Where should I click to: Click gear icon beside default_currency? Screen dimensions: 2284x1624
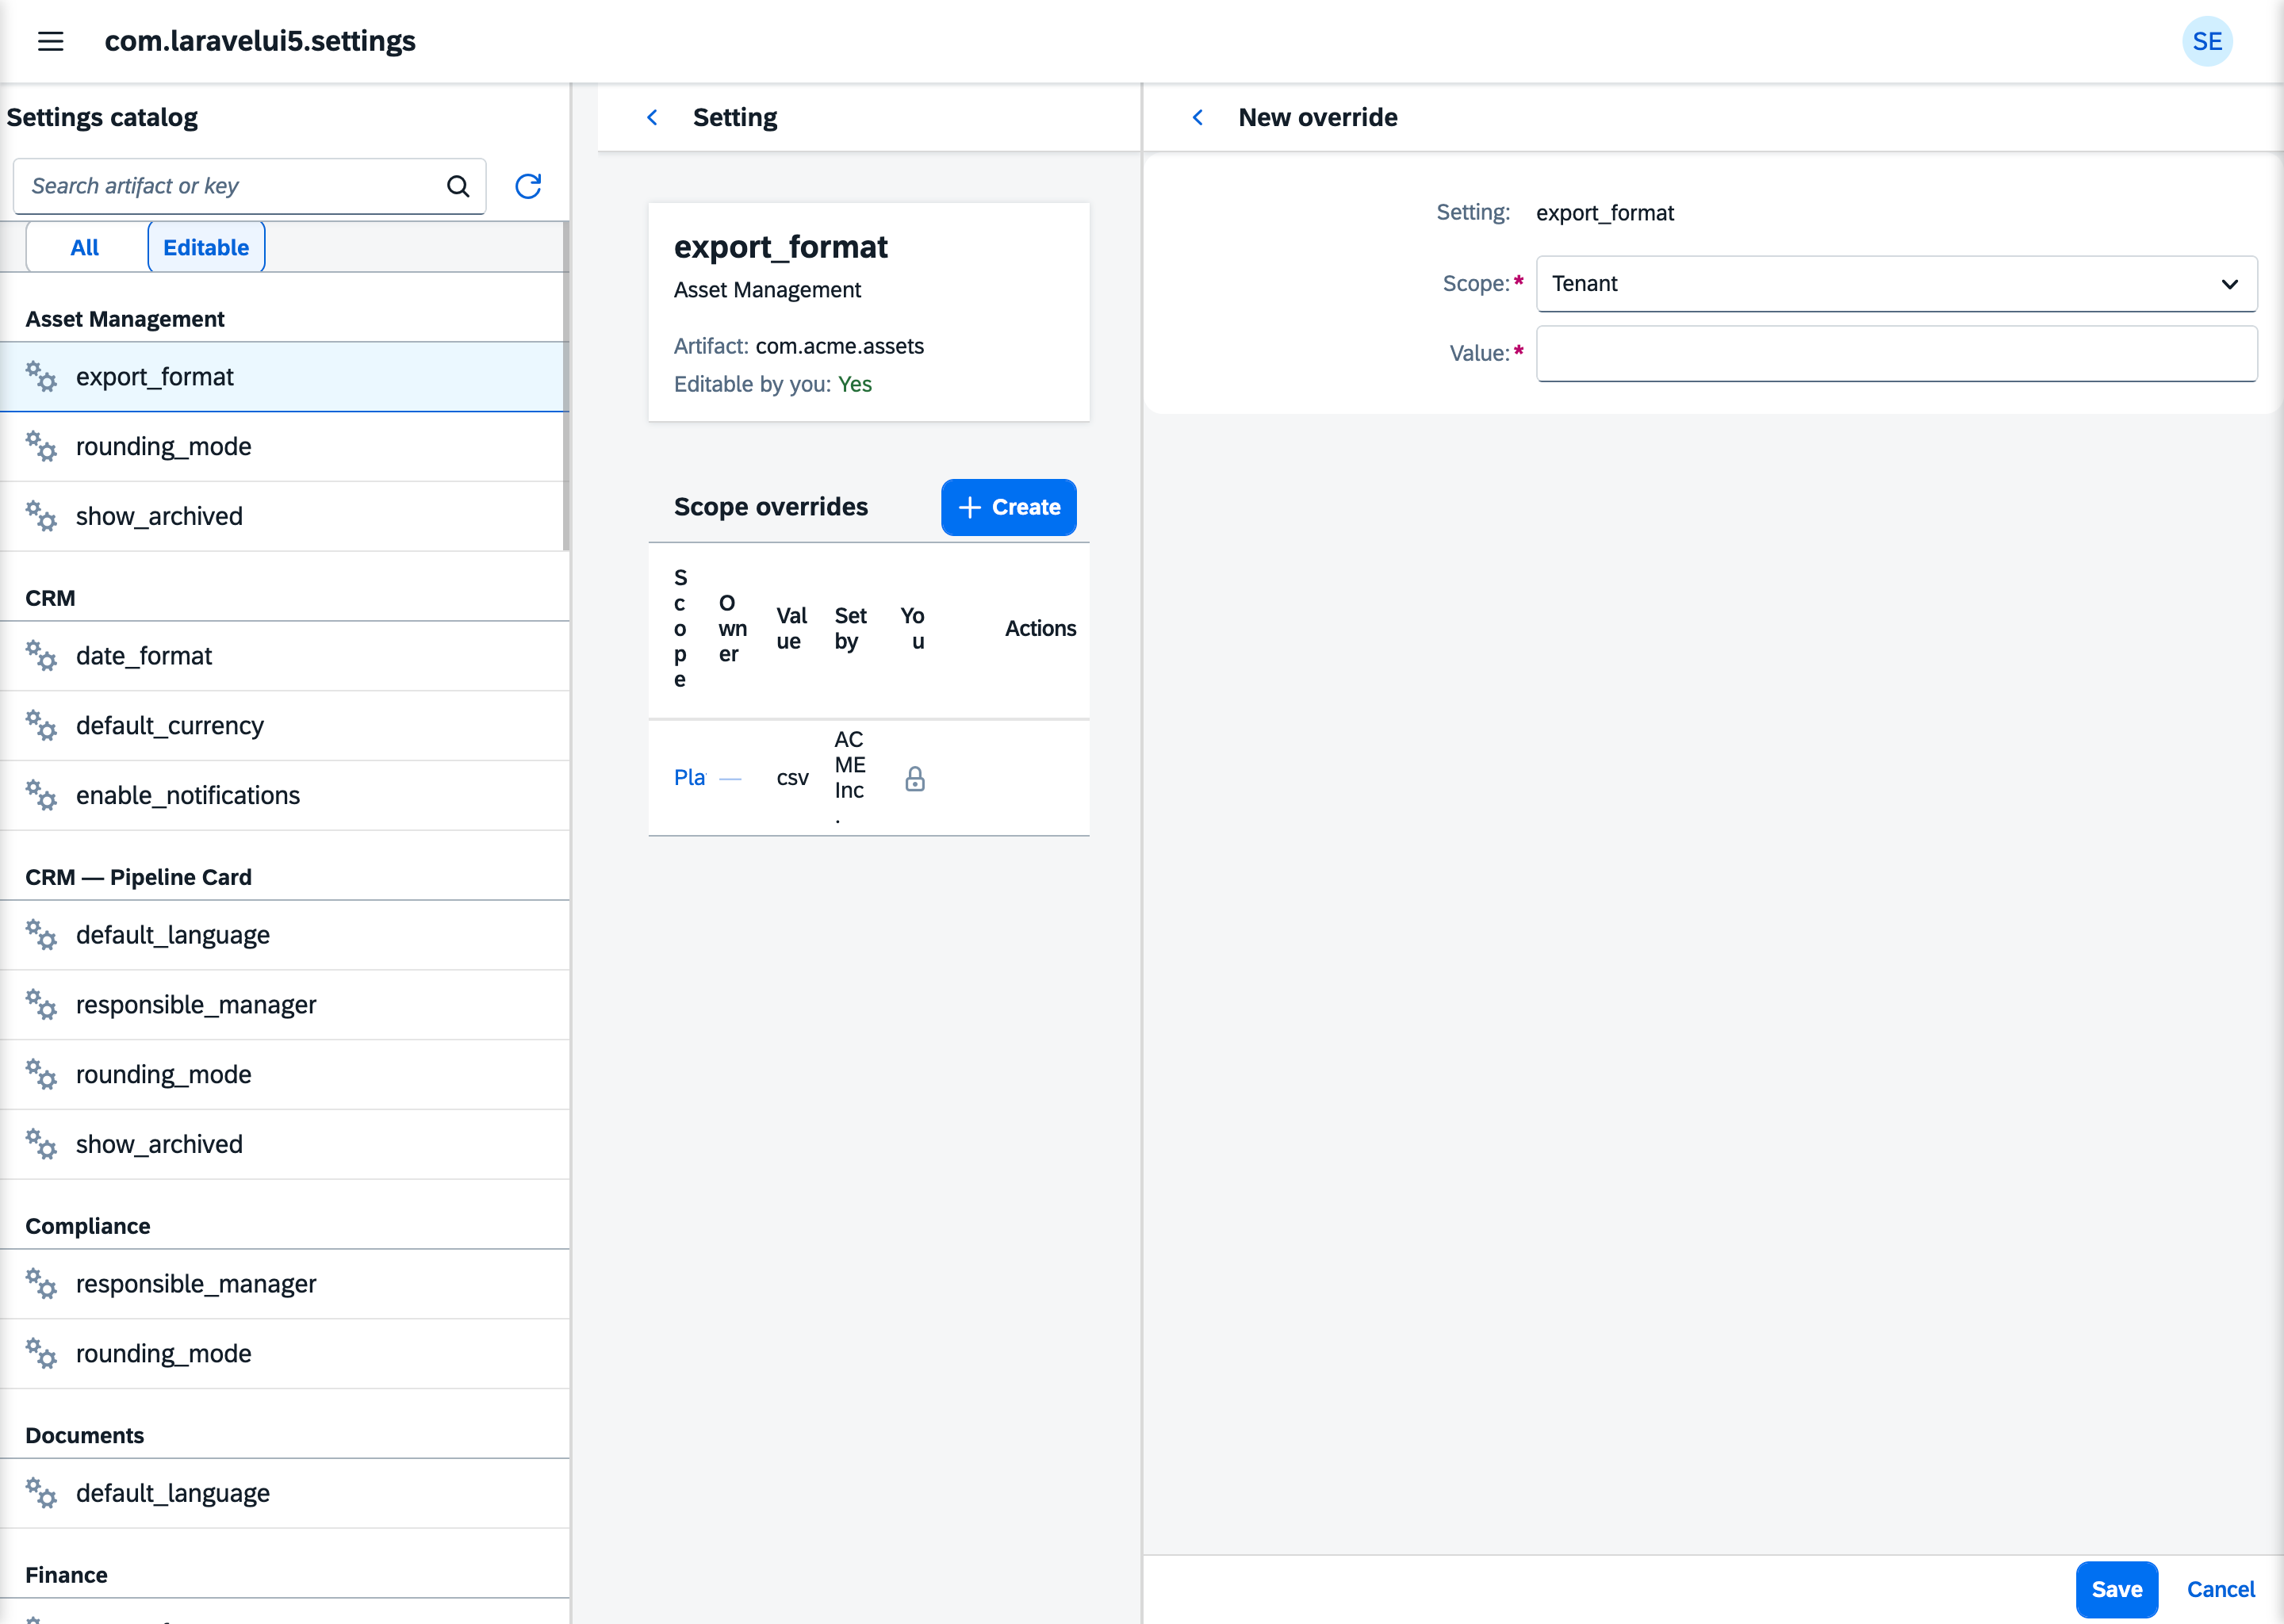tap(41, 726)
